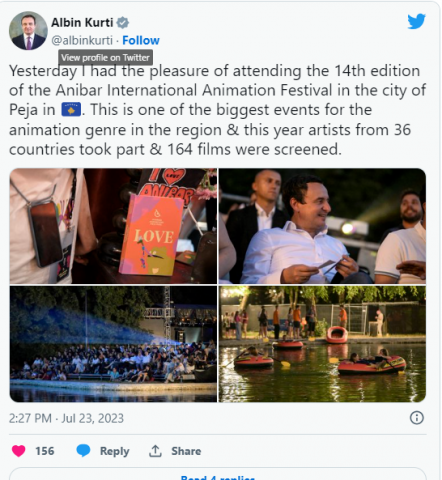Open the LOVE booklet photo
This screenshot has width=442, height=480.
113,226
